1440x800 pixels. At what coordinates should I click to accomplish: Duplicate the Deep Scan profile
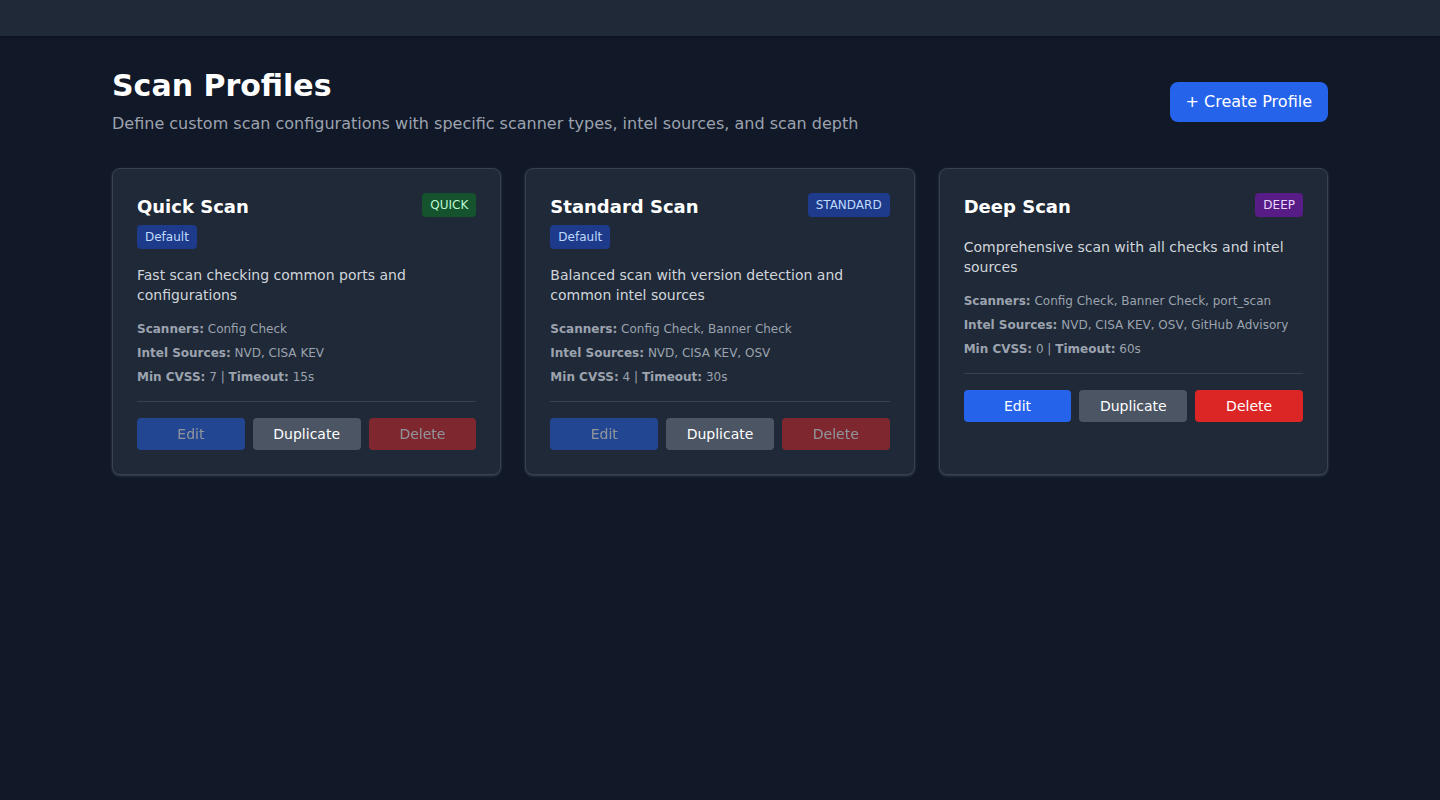click(x=1132, y=405)
